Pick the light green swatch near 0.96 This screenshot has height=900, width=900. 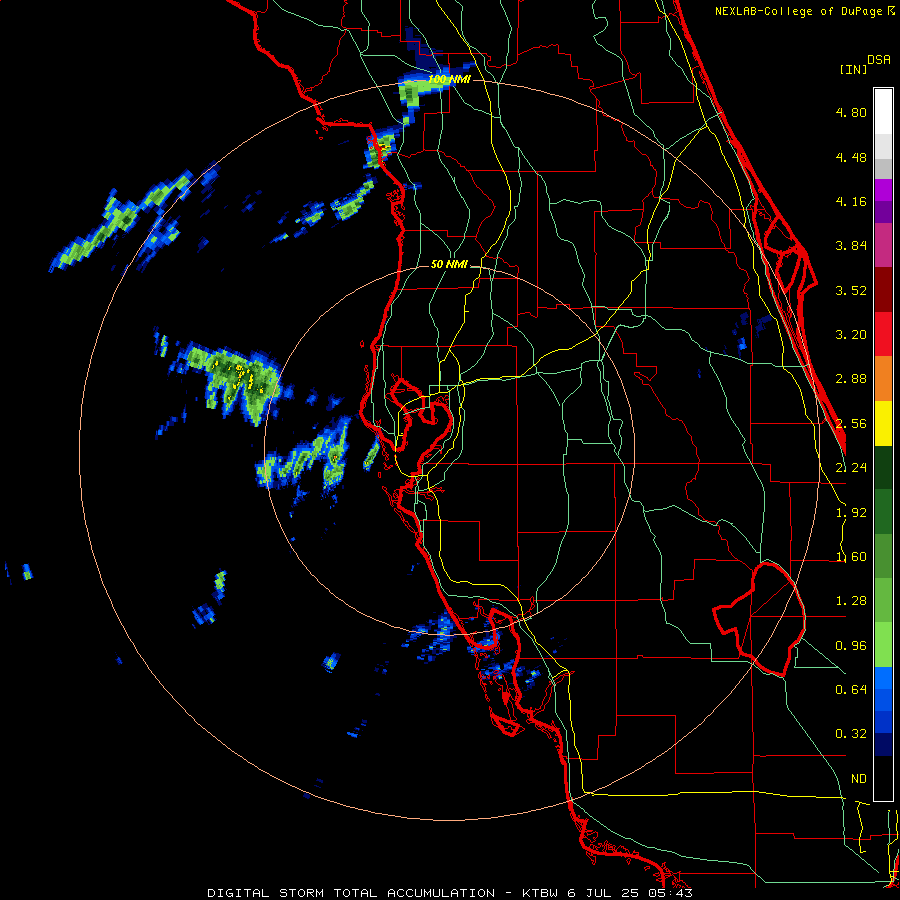click(x=883, y=645)
